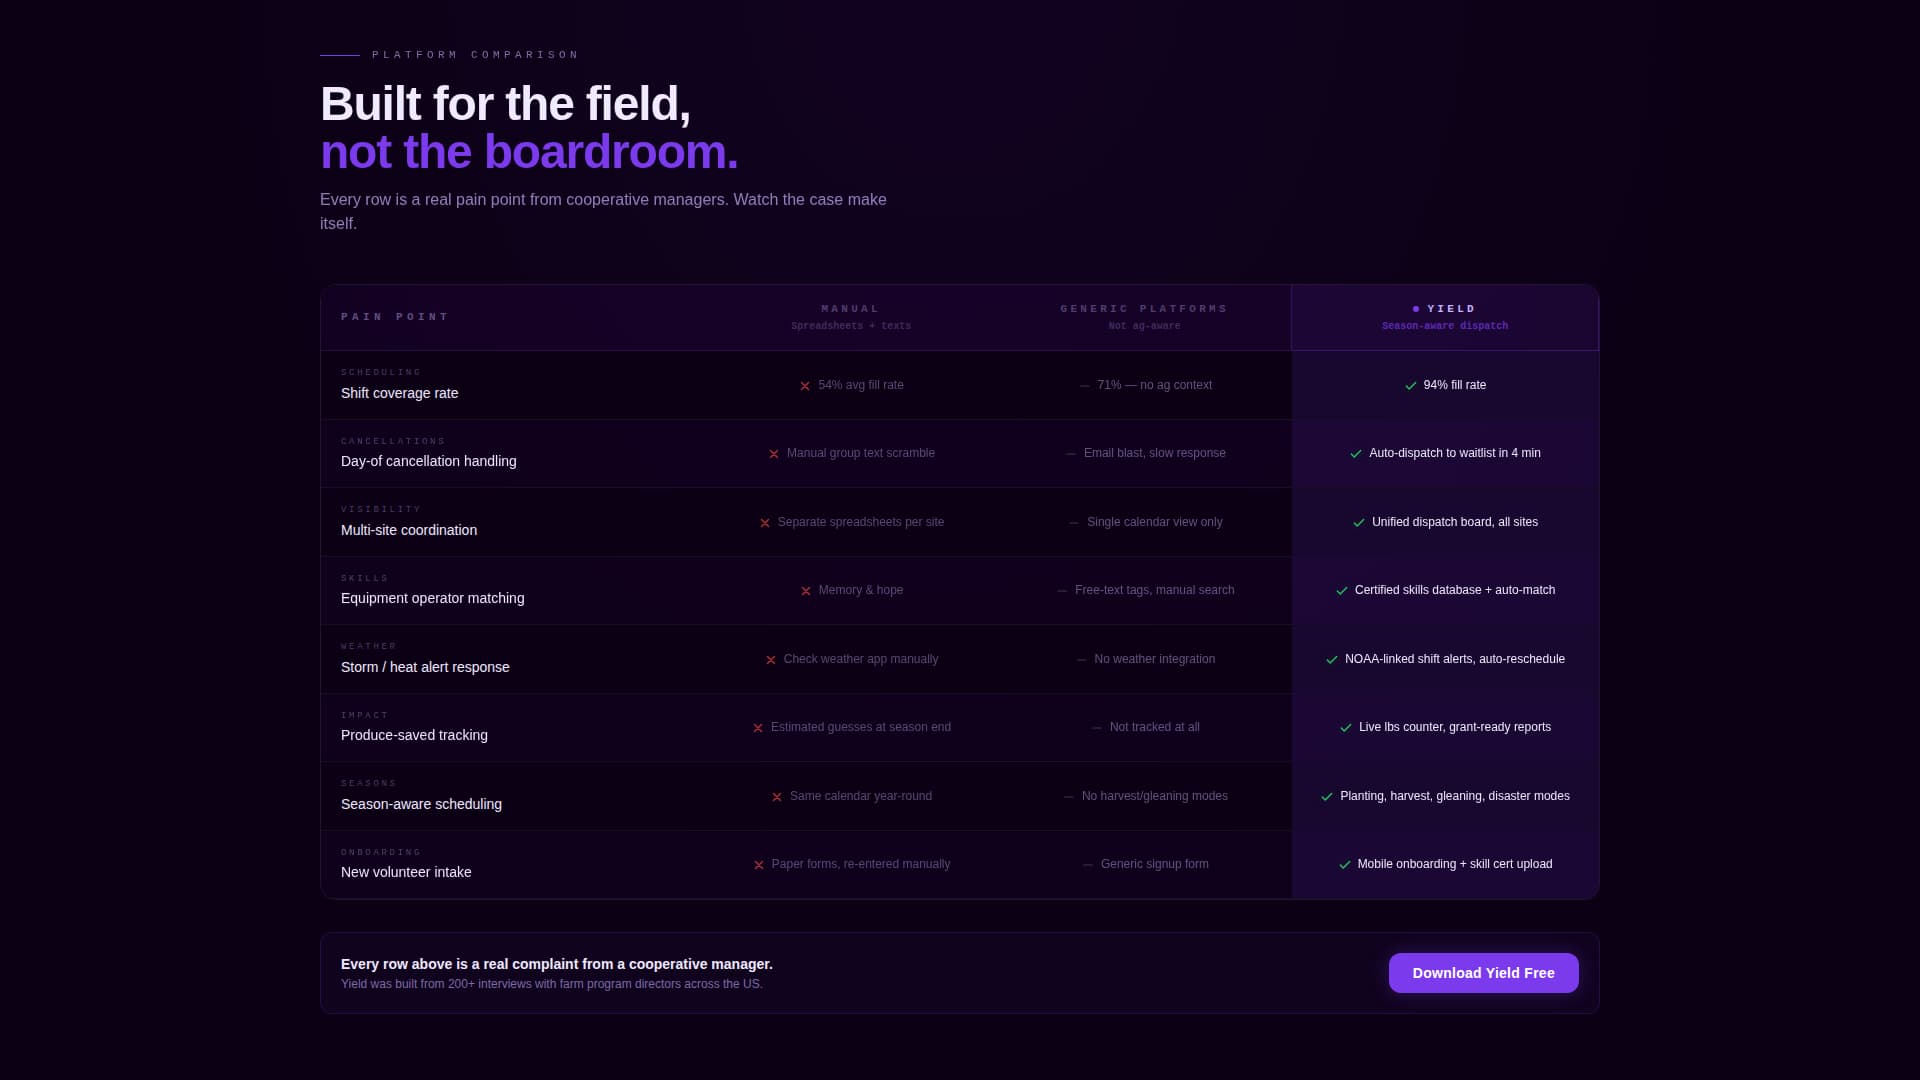The image size is (1920, 1080).
Task: Click Multi-site coordination row label
Action: pyautogui.click(x=408, y=530)
